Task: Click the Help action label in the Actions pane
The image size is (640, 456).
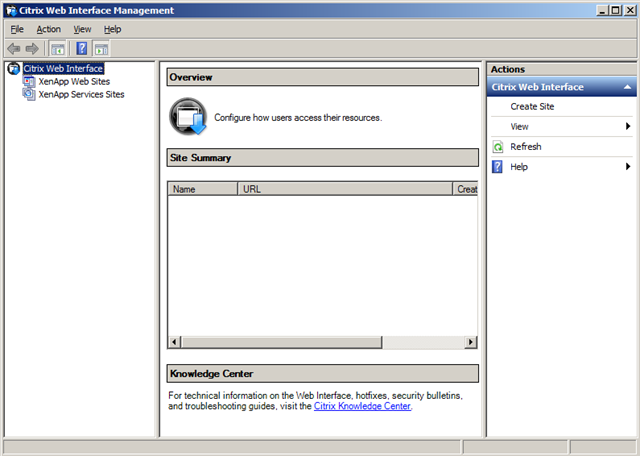Action: (519, 167)
